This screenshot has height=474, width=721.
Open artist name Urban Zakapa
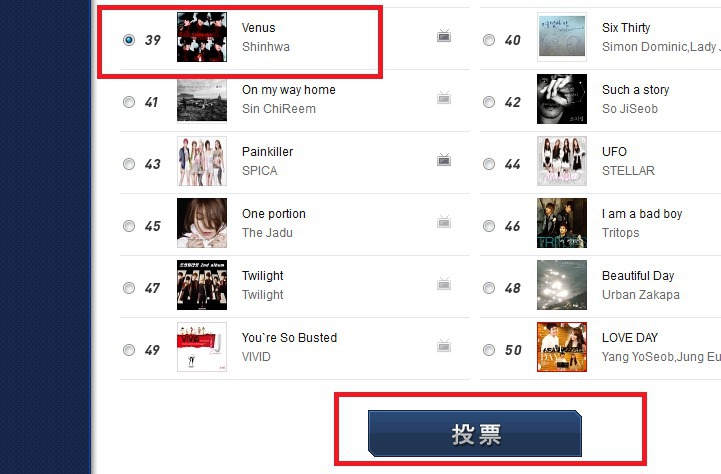click(x=641, y=295)
